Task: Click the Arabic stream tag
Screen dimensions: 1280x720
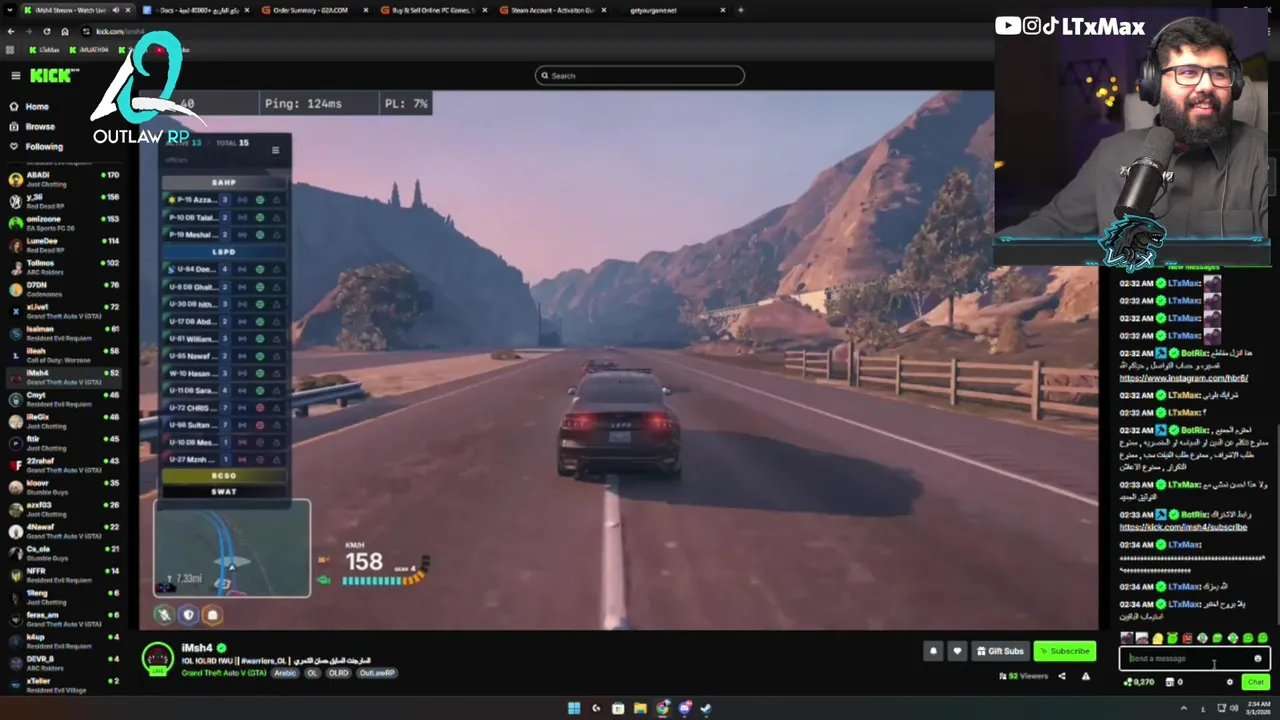Action: (x=286, y=673)
